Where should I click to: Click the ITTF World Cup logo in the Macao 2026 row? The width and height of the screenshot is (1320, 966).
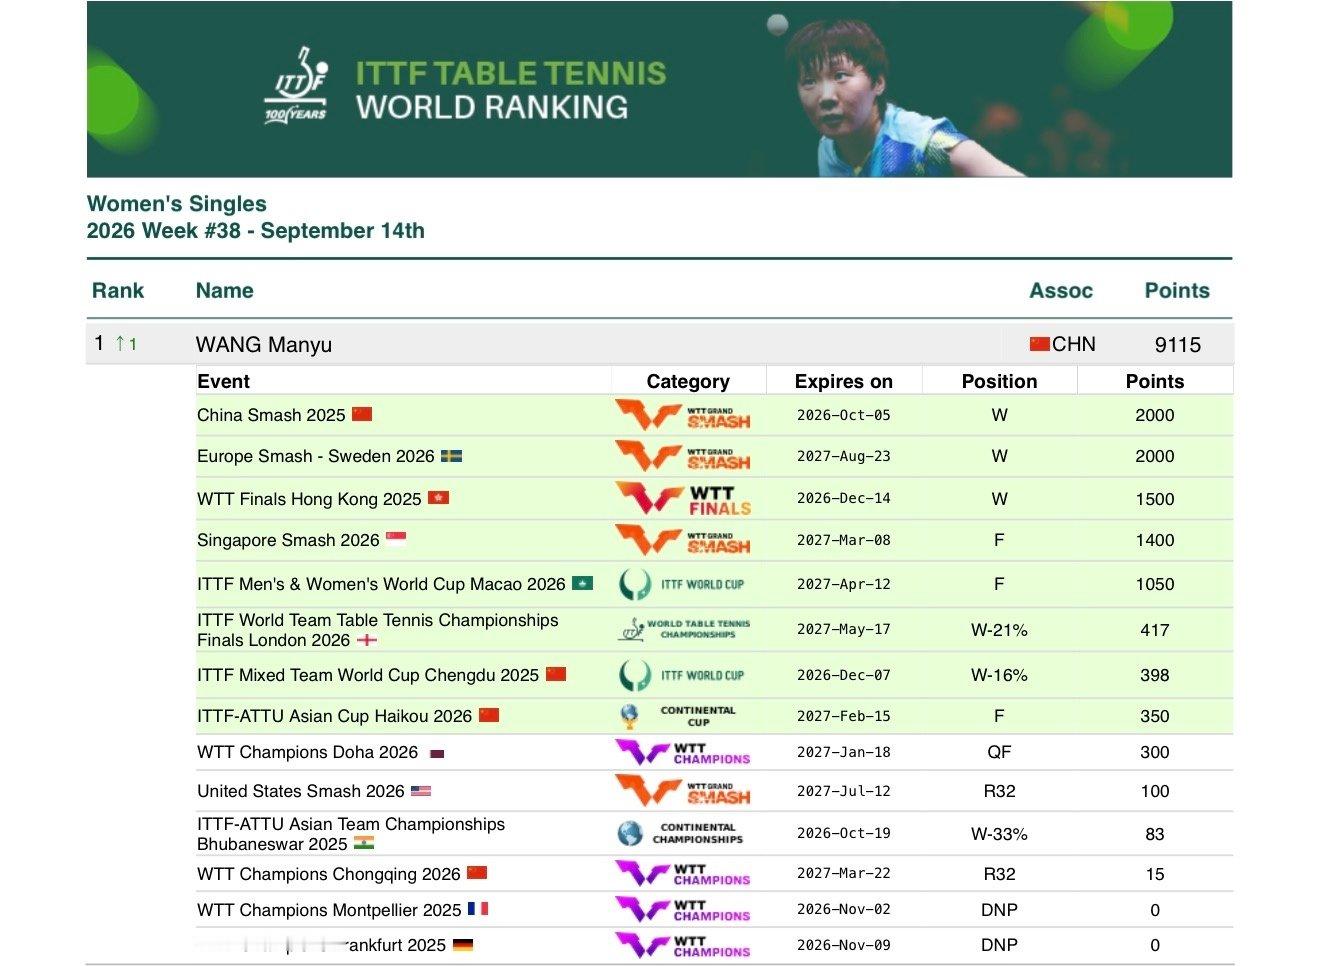coord(682,584)
